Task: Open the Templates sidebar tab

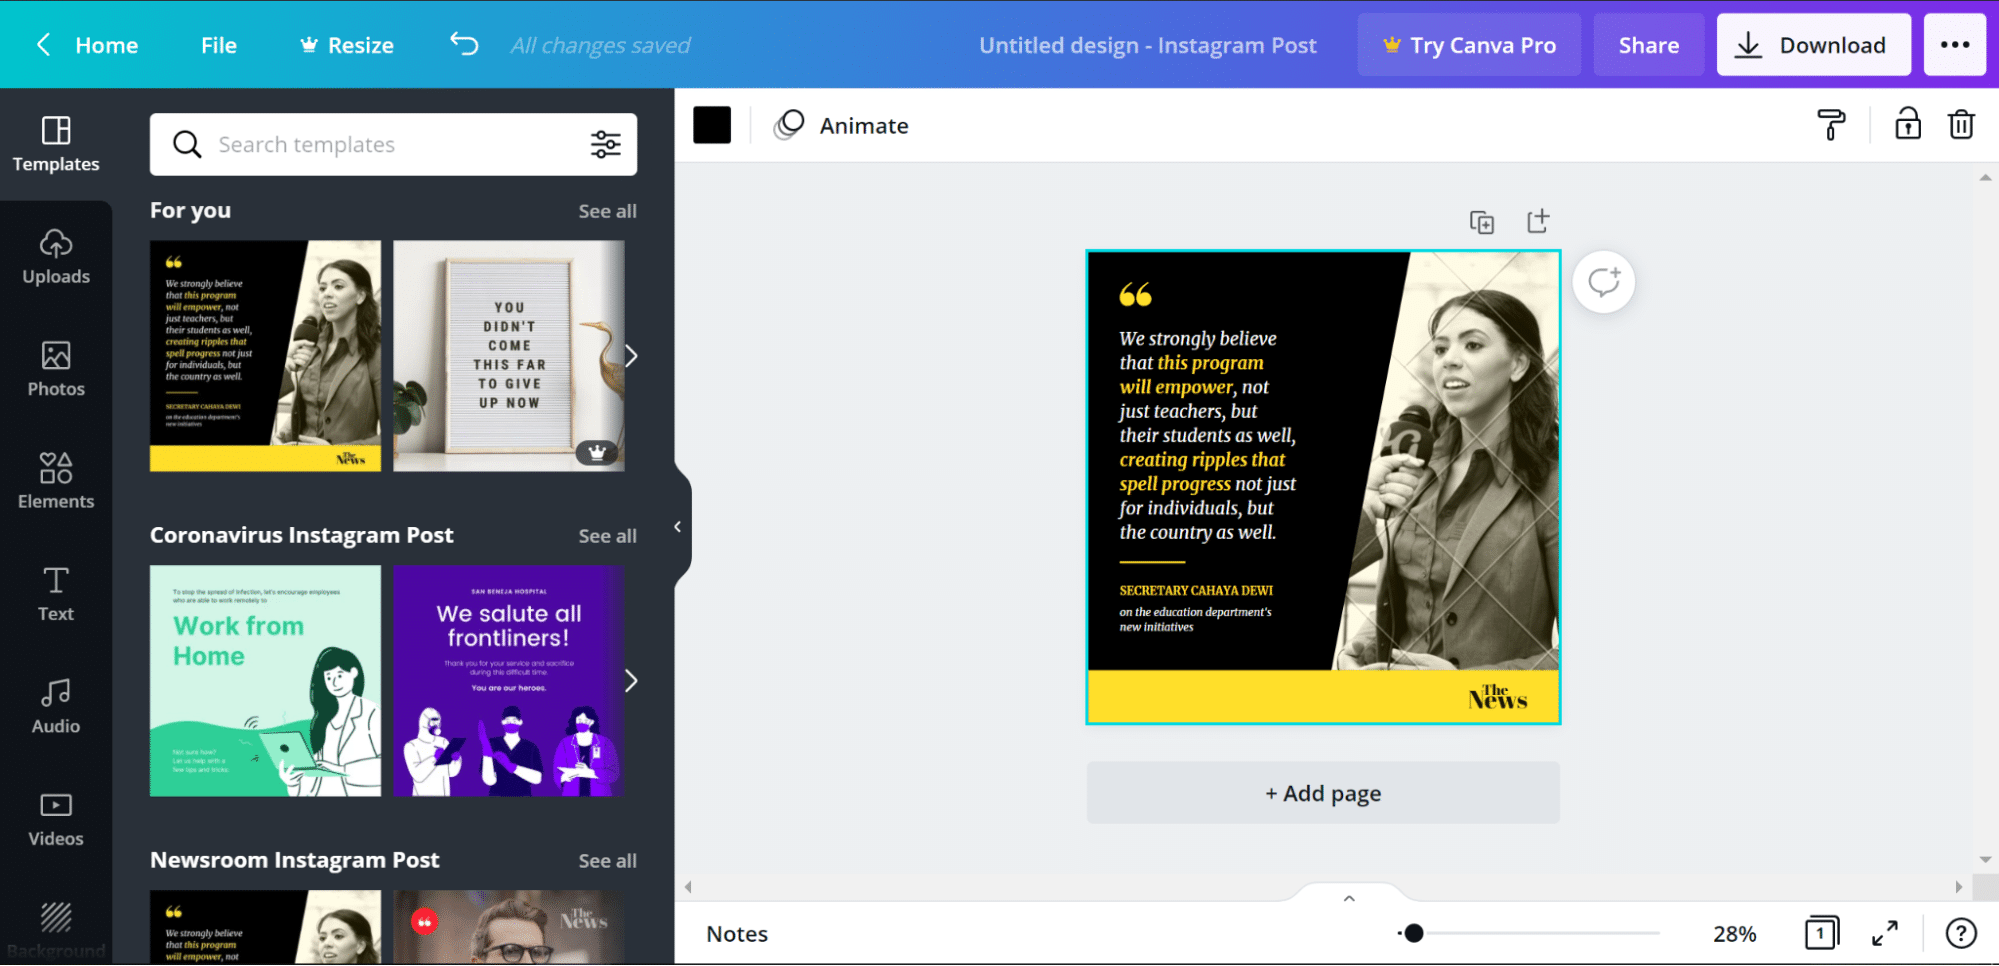Action: tap(56, 144)
